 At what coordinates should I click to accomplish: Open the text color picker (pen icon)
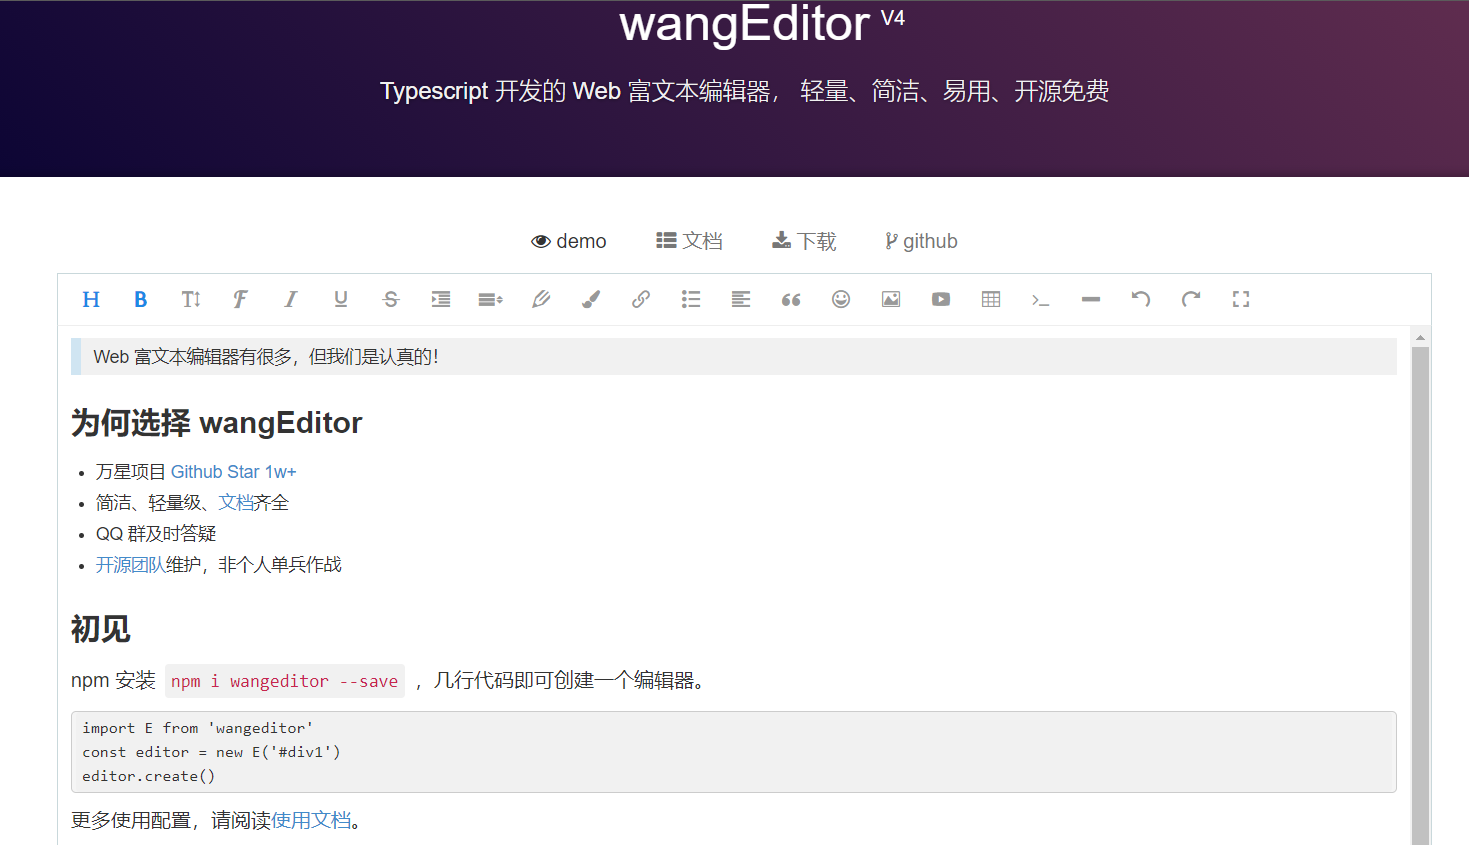[541, 299]
